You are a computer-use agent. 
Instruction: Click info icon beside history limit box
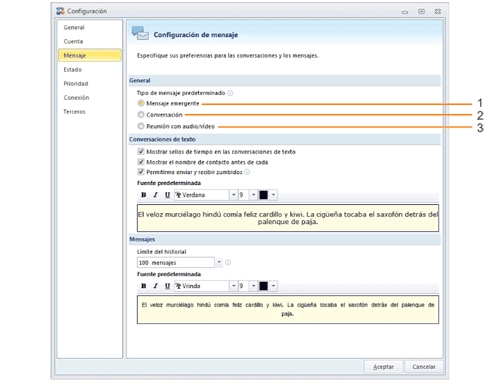[228, 263]
